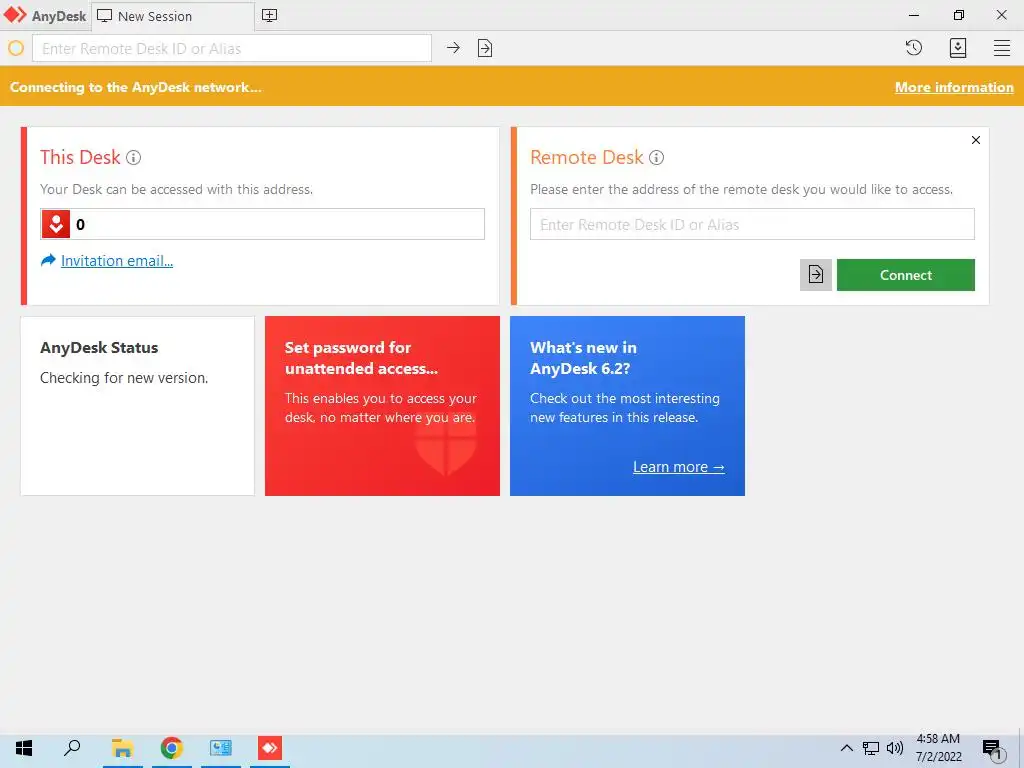Open a new session tab with plus icon

pos(269,16)
